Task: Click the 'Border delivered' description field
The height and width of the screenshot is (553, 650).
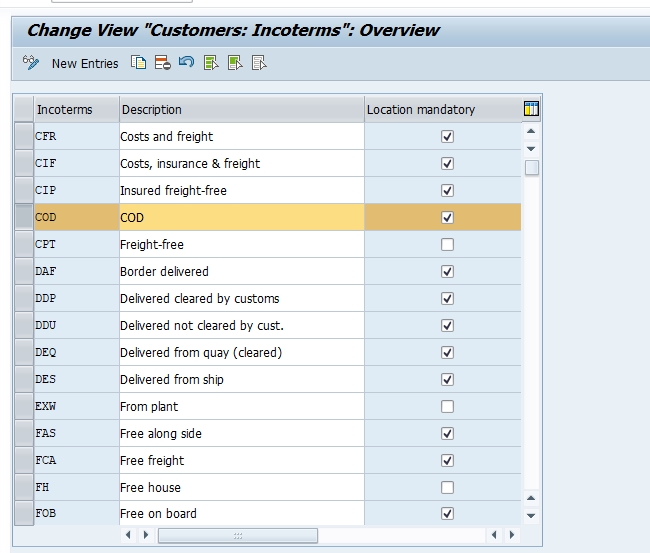Action: pos(242,272)
